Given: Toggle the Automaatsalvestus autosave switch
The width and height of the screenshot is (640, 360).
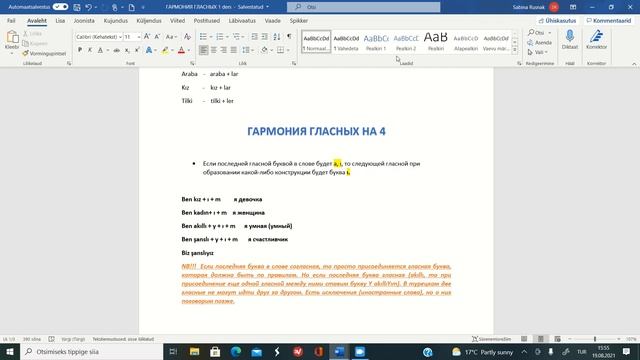Looking at the screenshot, I should [x=60, y=7].
